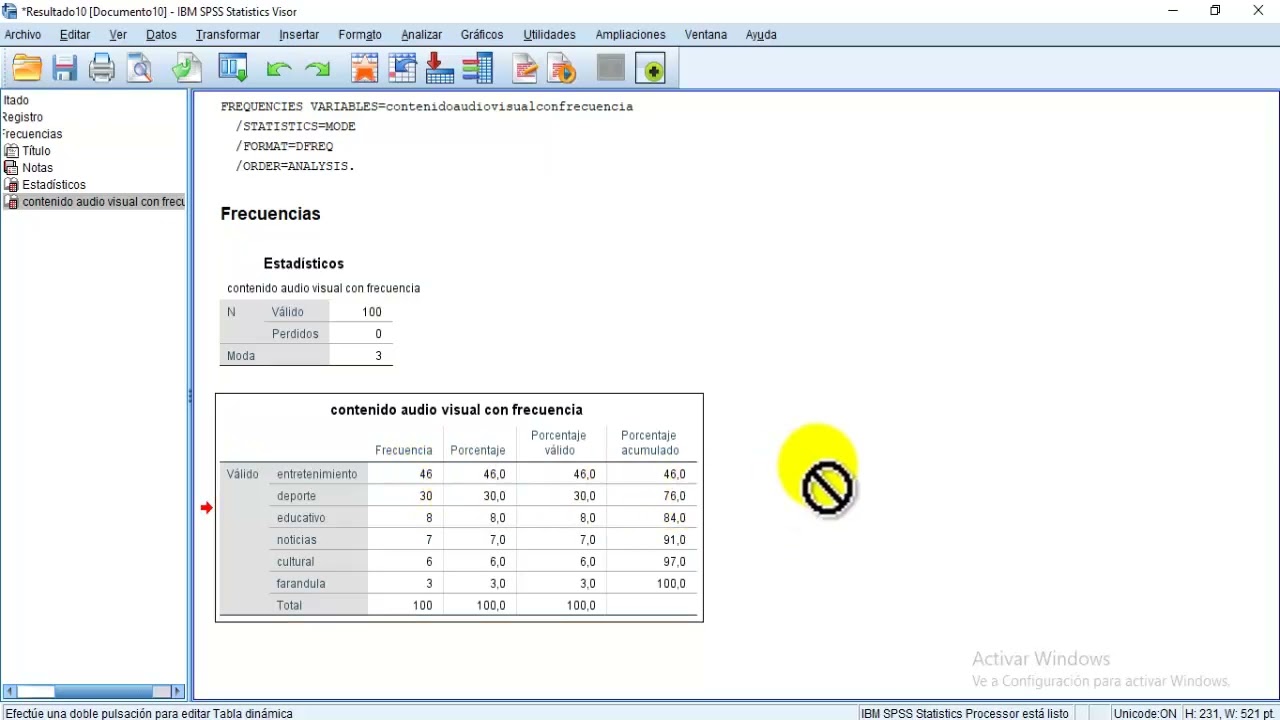Open the Datos menu
The width and height of the screenshot is (1280, 720).
161,34
